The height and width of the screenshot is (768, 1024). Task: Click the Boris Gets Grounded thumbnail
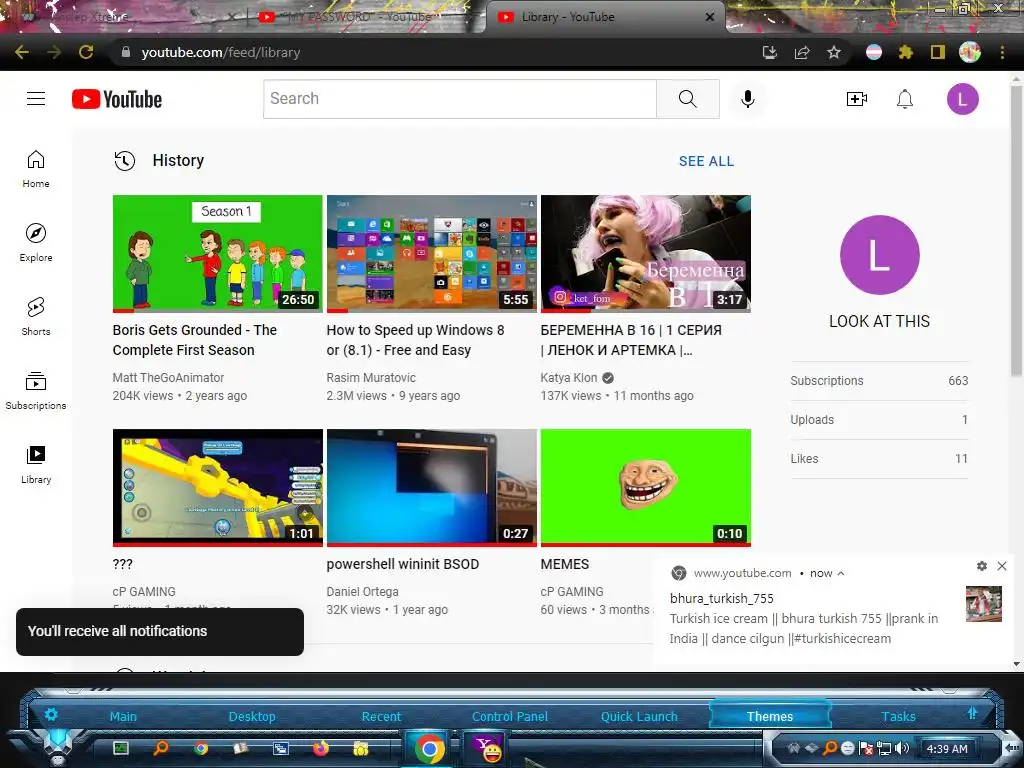click(x=217, y=254)
